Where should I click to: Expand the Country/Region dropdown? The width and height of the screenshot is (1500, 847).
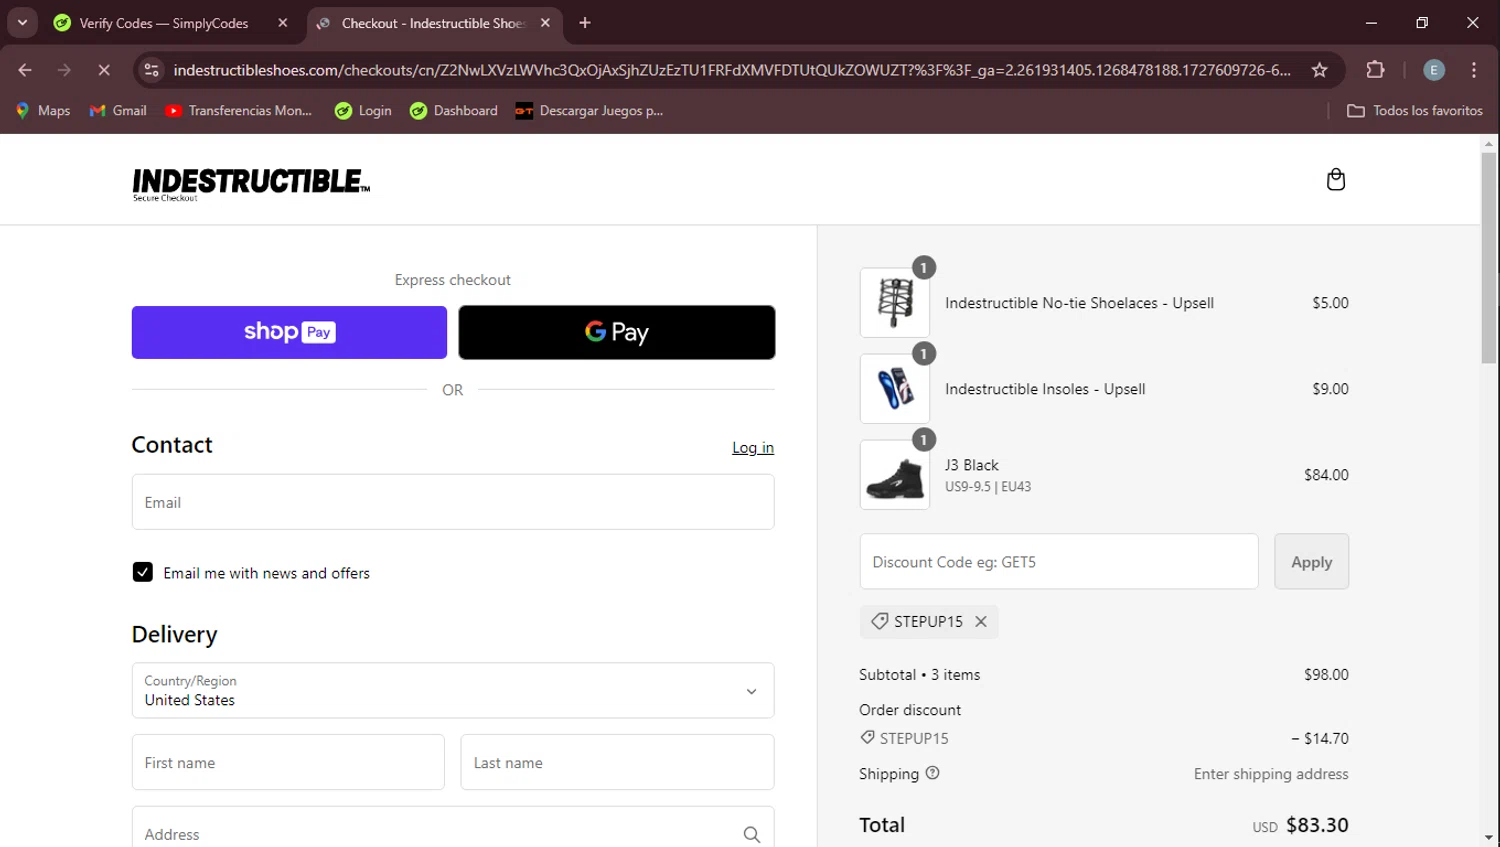[x=453, y=690]
